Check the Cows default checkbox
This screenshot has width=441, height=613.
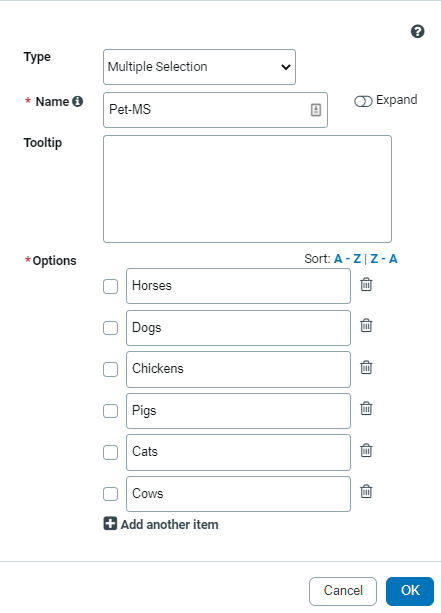click(111, 494)
